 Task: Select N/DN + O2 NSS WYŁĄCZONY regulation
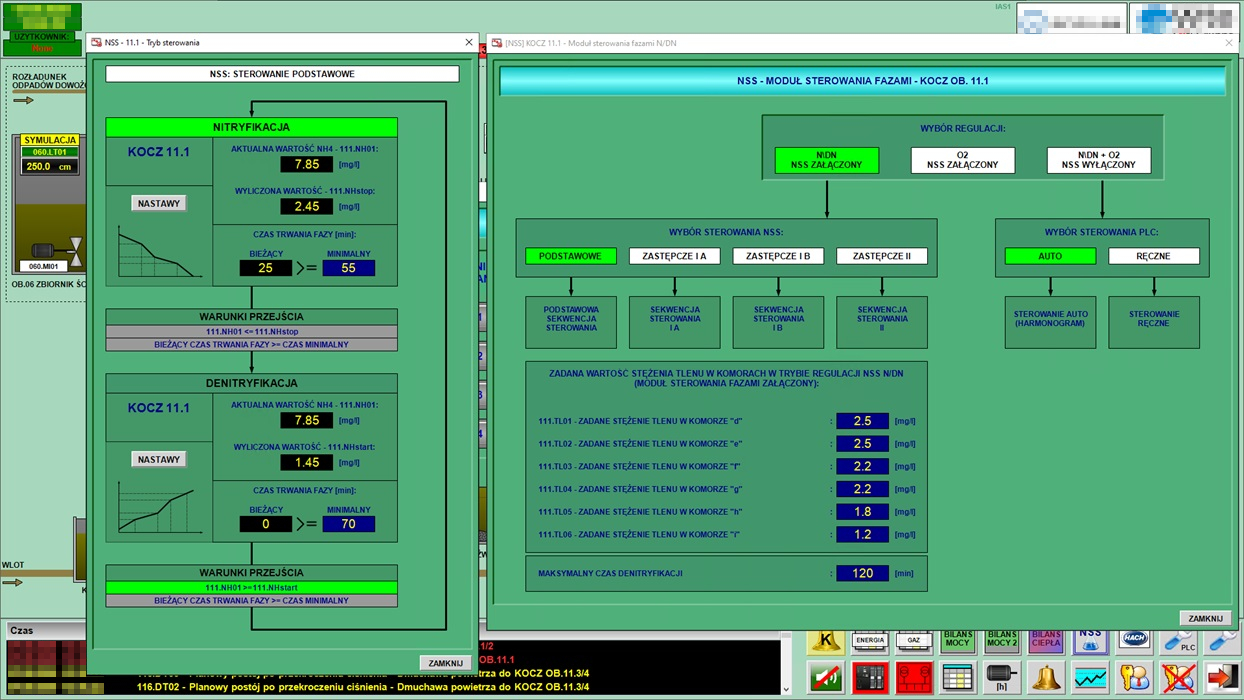tap(1098, 160)
